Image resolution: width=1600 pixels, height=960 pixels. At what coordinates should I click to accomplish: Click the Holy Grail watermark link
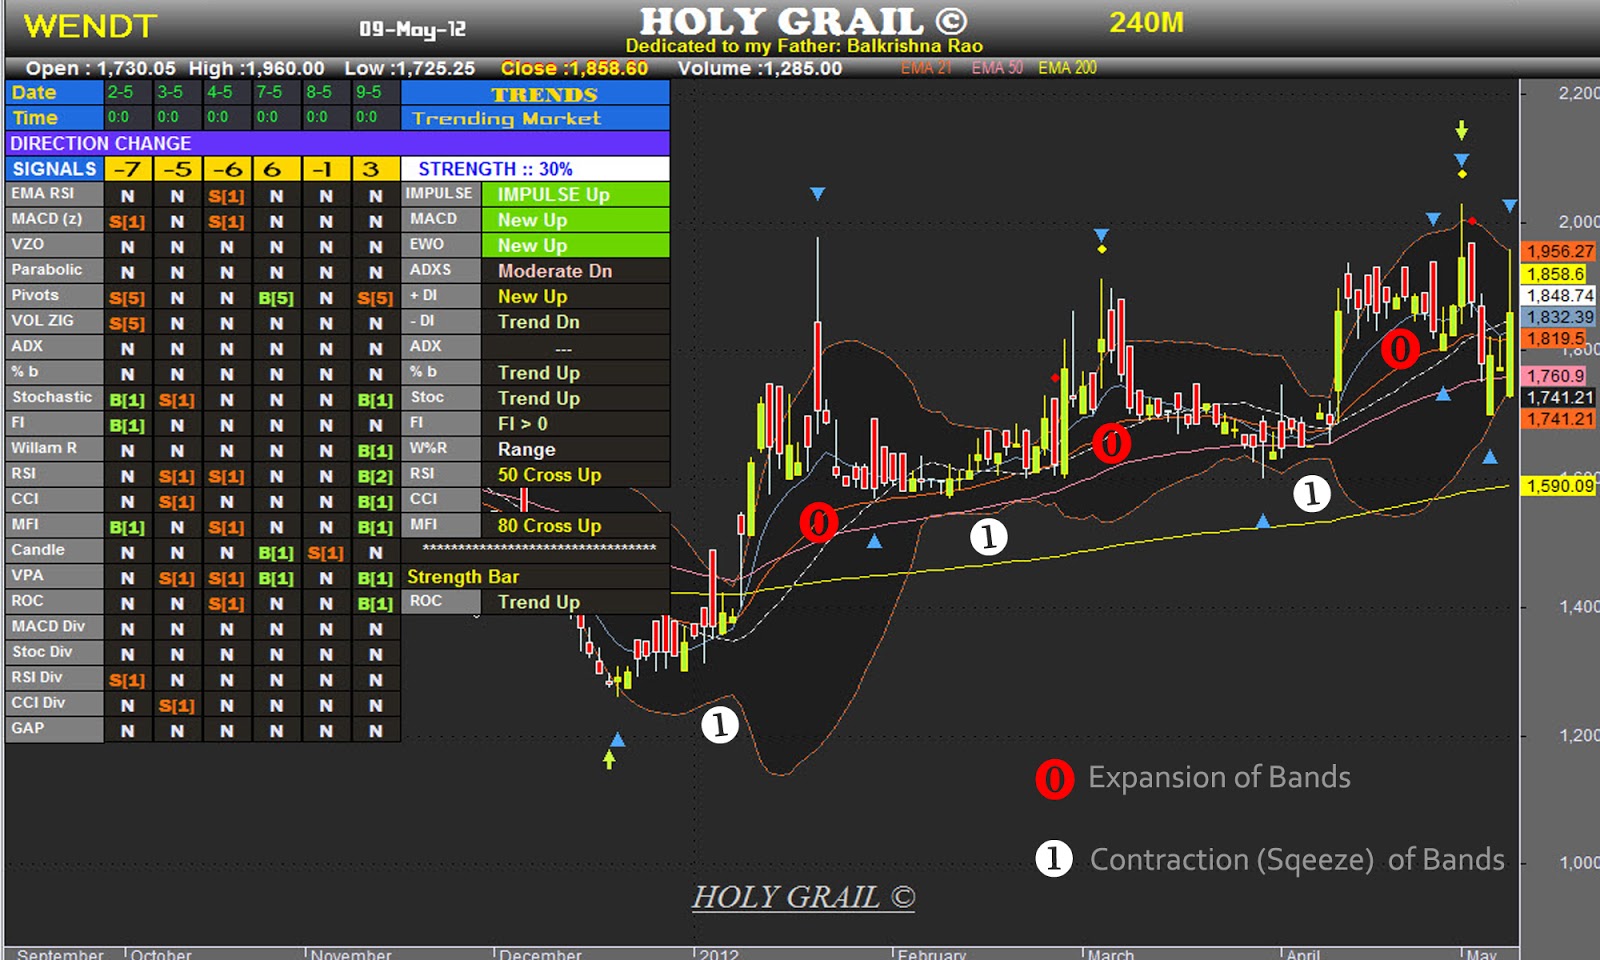(x=803, y=897)
